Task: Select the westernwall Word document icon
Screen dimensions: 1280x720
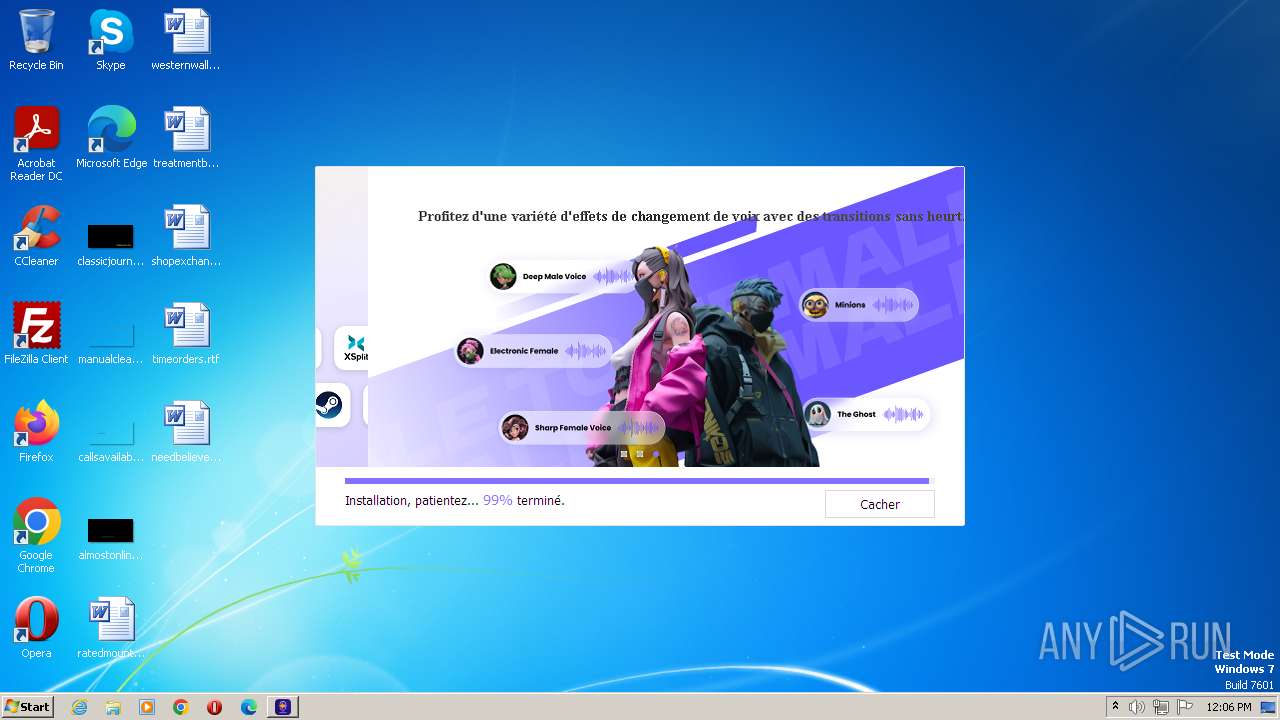Action: pyautogui.click(x=186, y=40)
